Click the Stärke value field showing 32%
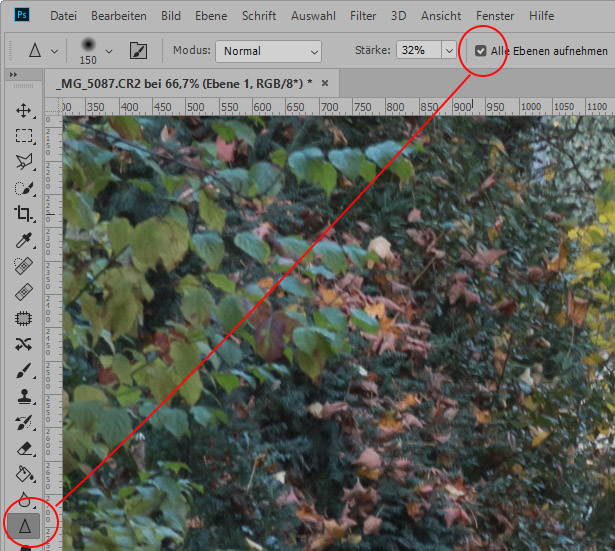 (415, 50)
